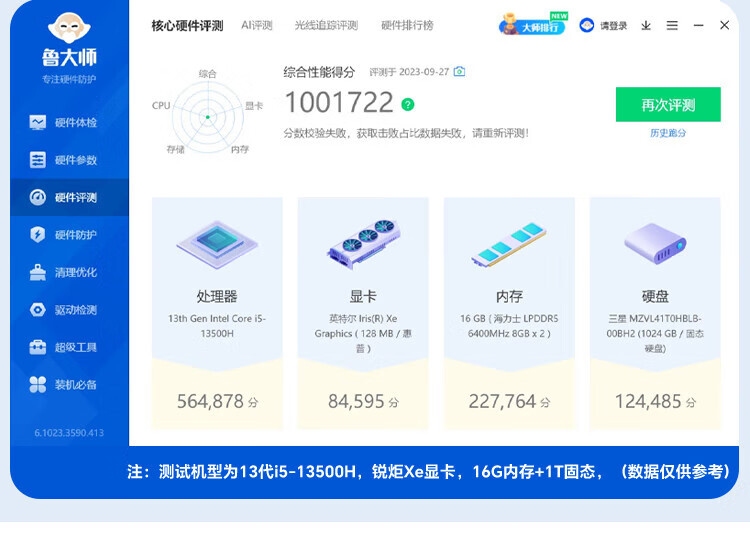This screenshot has height=533, width=750.
Task: Open 驱动检测 sidebar item
Action: pos(69,310)
